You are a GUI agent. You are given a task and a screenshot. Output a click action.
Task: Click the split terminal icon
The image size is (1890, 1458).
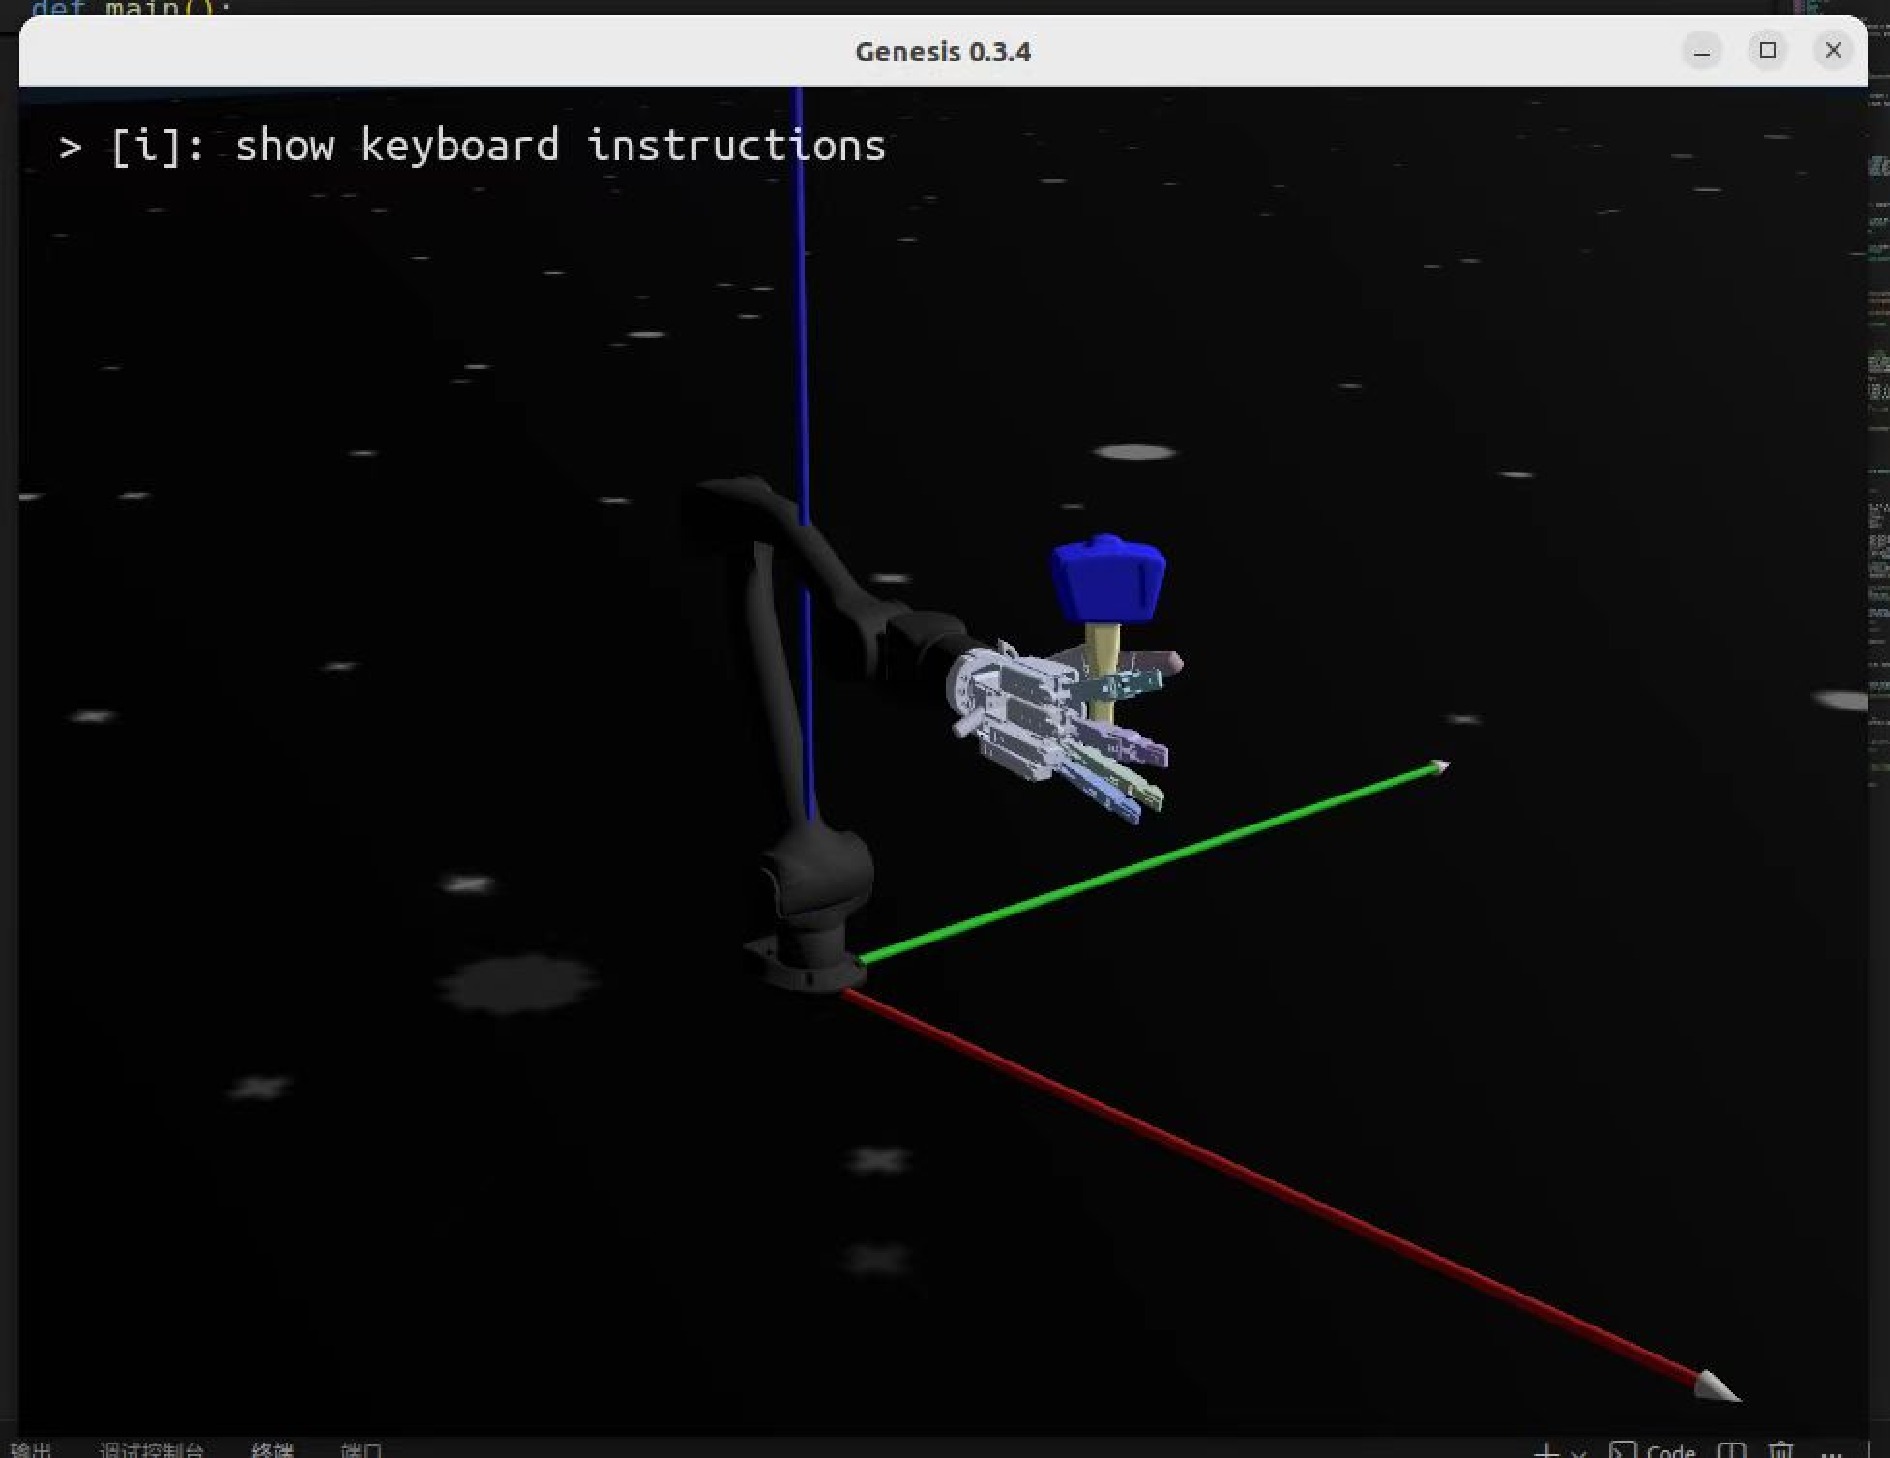(1731, 1451)
